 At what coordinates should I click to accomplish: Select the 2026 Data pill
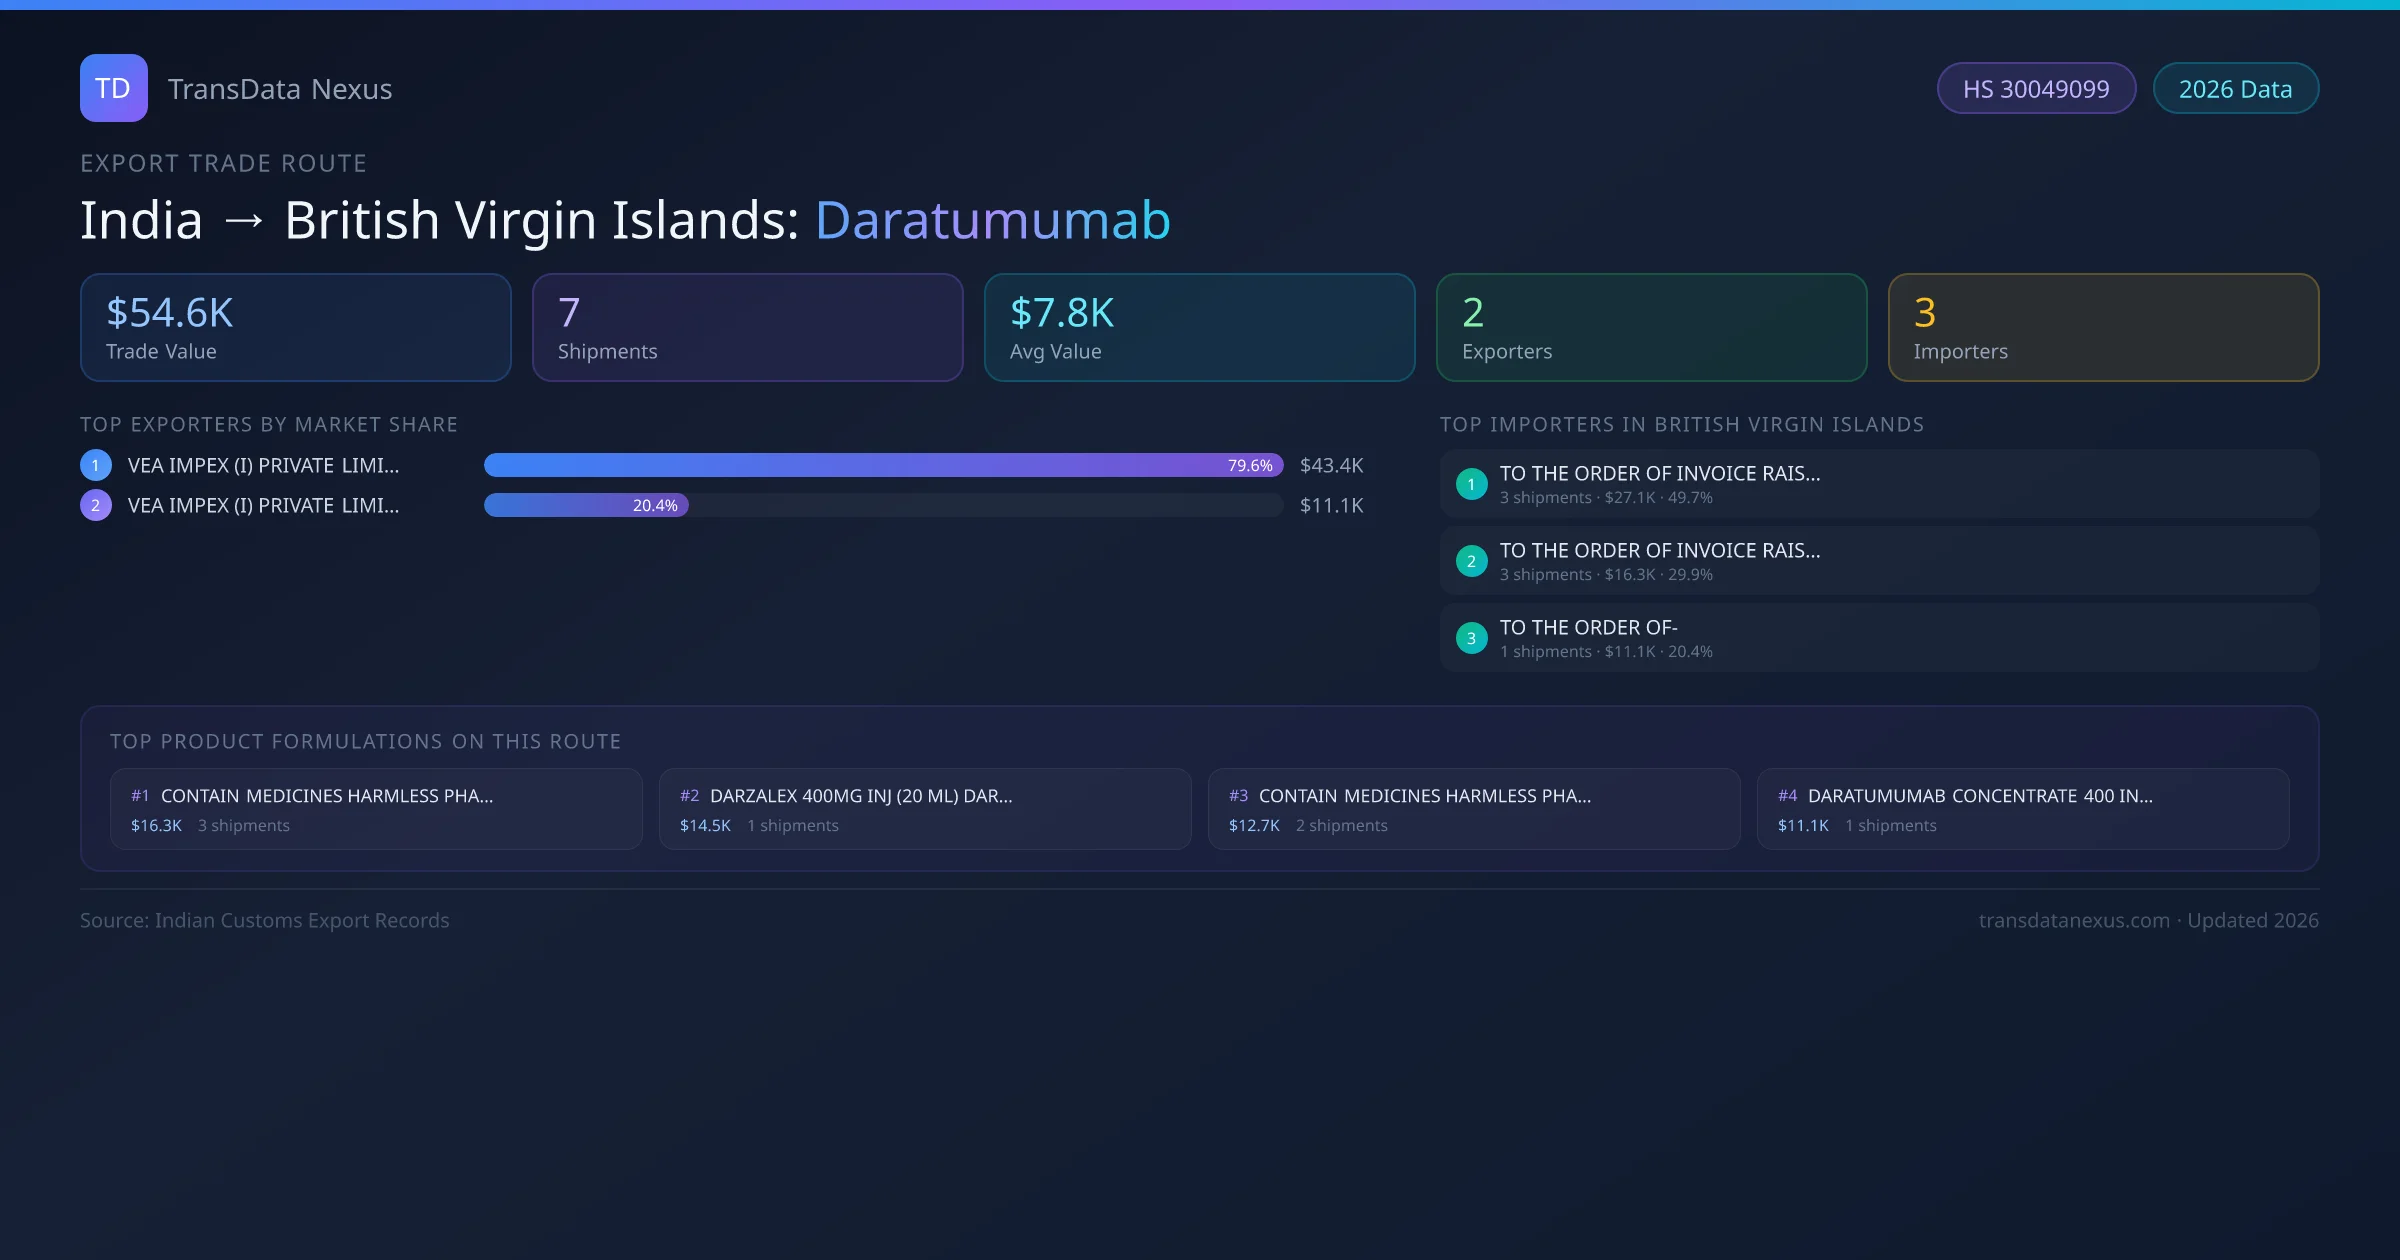[x=2235, y=89]
